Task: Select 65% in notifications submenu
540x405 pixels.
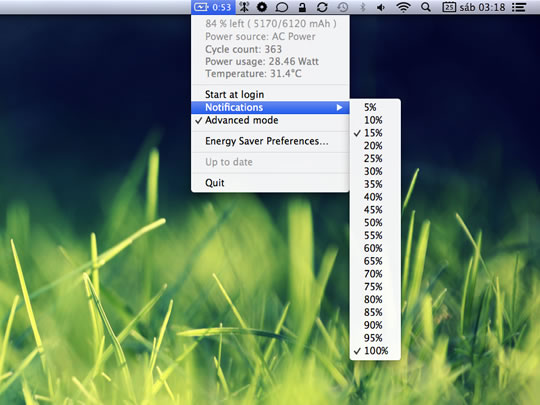Action: [x=375, y=261]
